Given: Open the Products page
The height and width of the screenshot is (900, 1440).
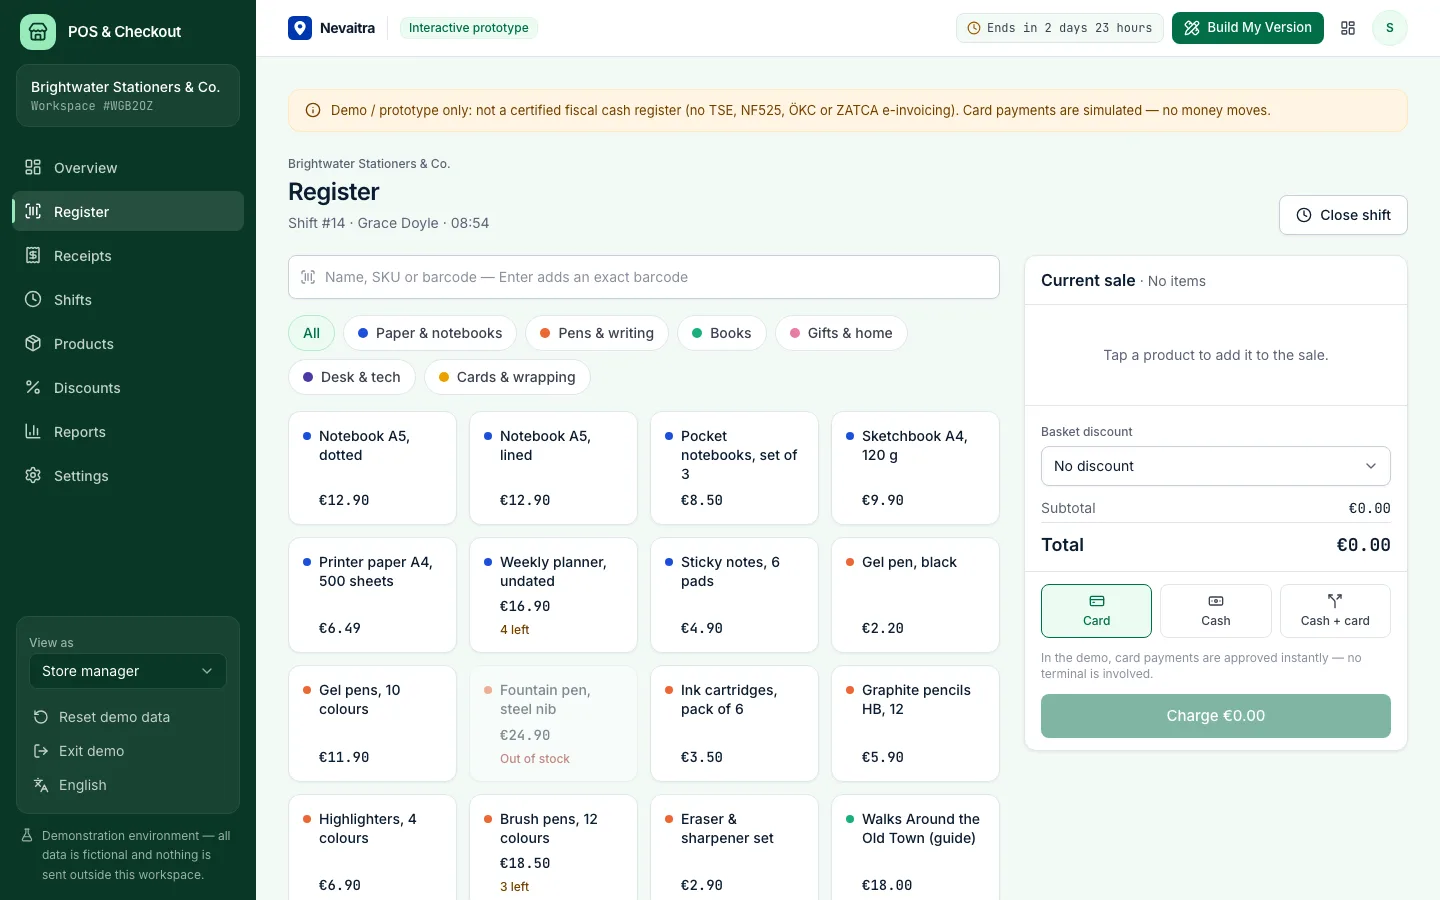Looking at the screenshot, I should point(128,343).
